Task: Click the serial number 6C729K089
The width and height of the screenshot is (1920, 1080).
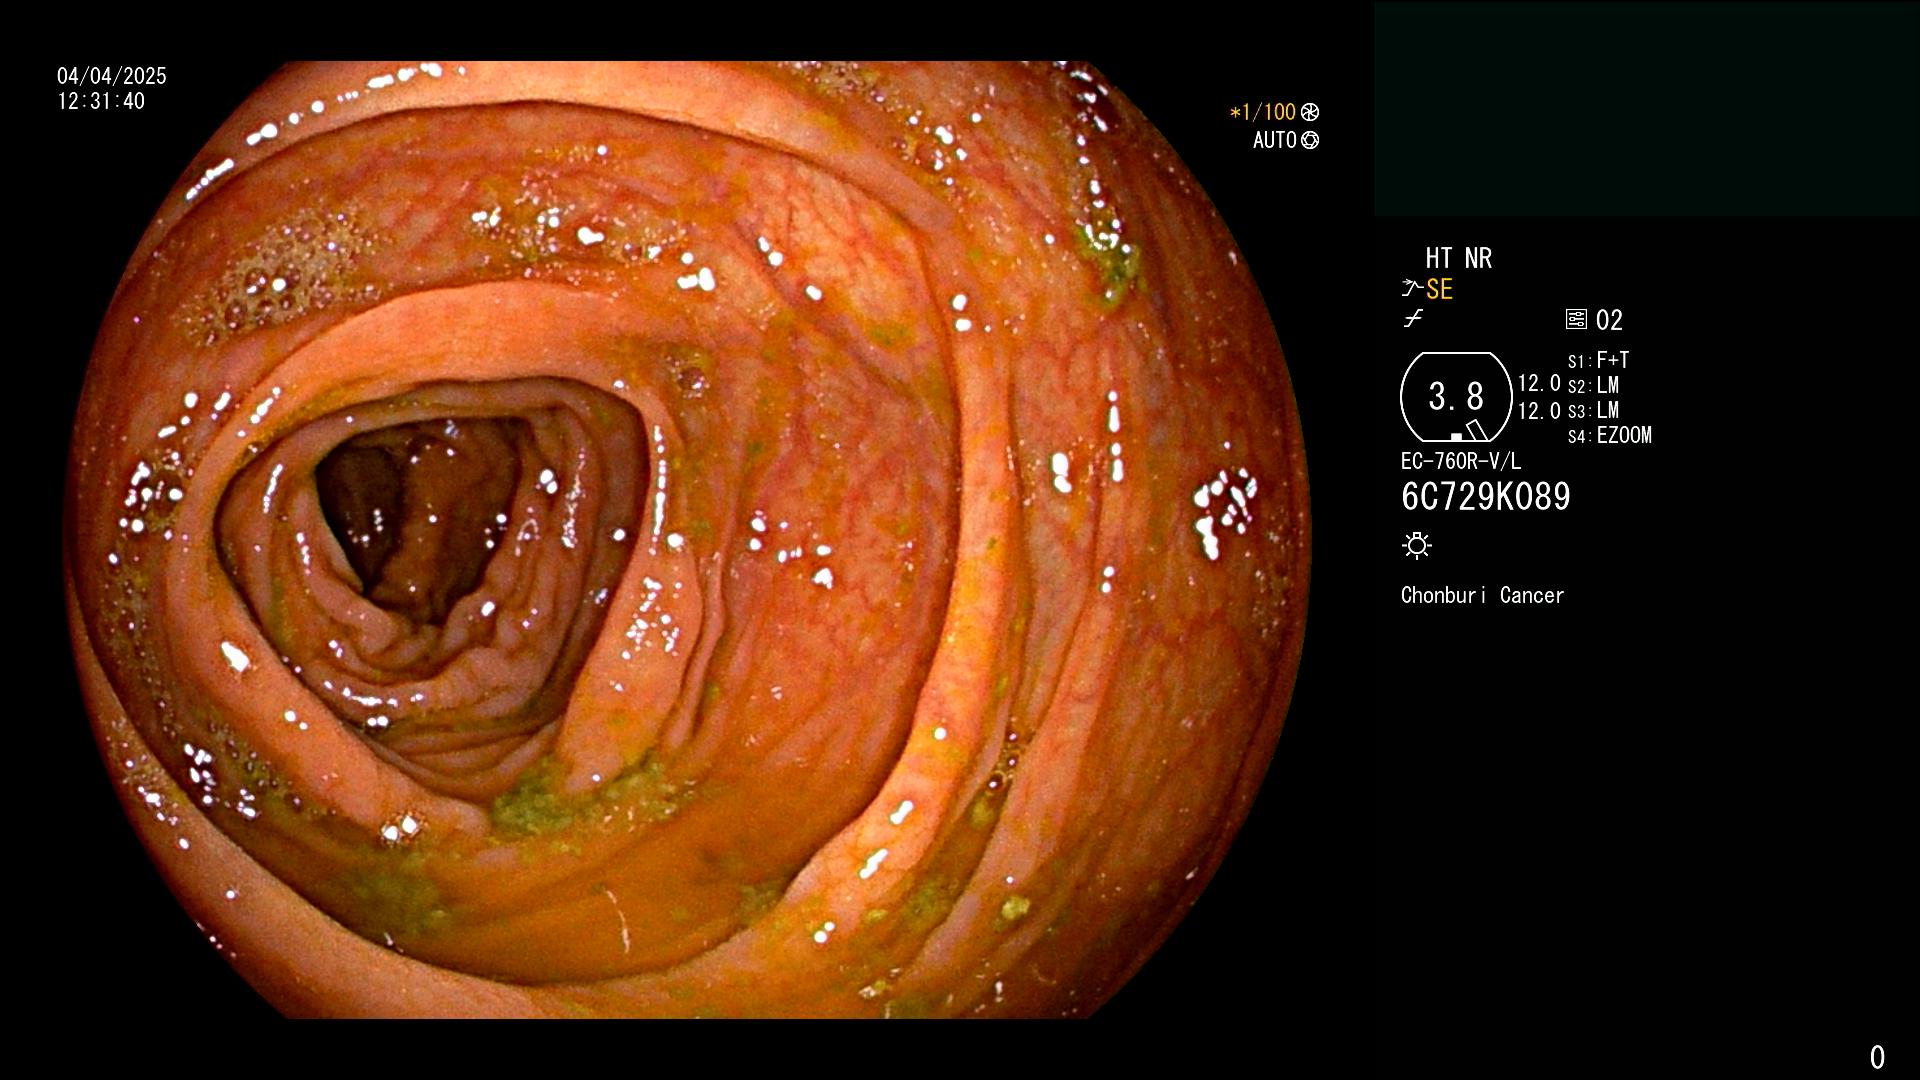Action: [x=1486, y=496]
